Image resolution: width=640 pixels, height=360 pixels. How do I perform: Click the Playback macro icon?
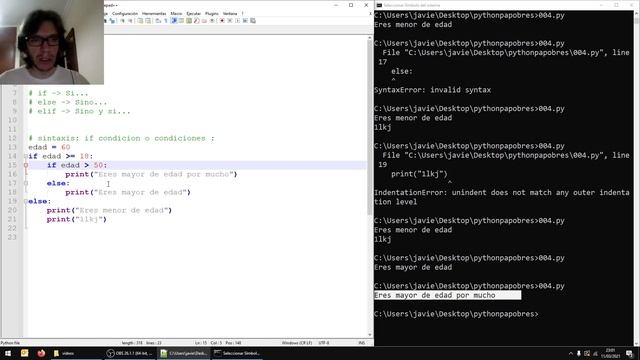238,20
